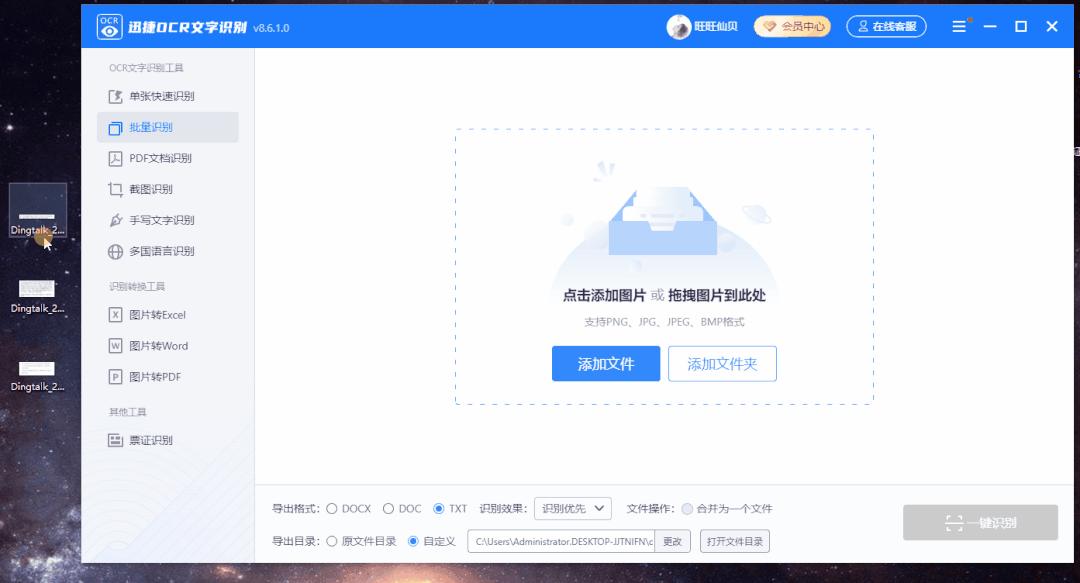The width and height of the screenshot is (1080, 583).
Task: Enable 合并为一个文件 file operation
Action: click(688, 508)
